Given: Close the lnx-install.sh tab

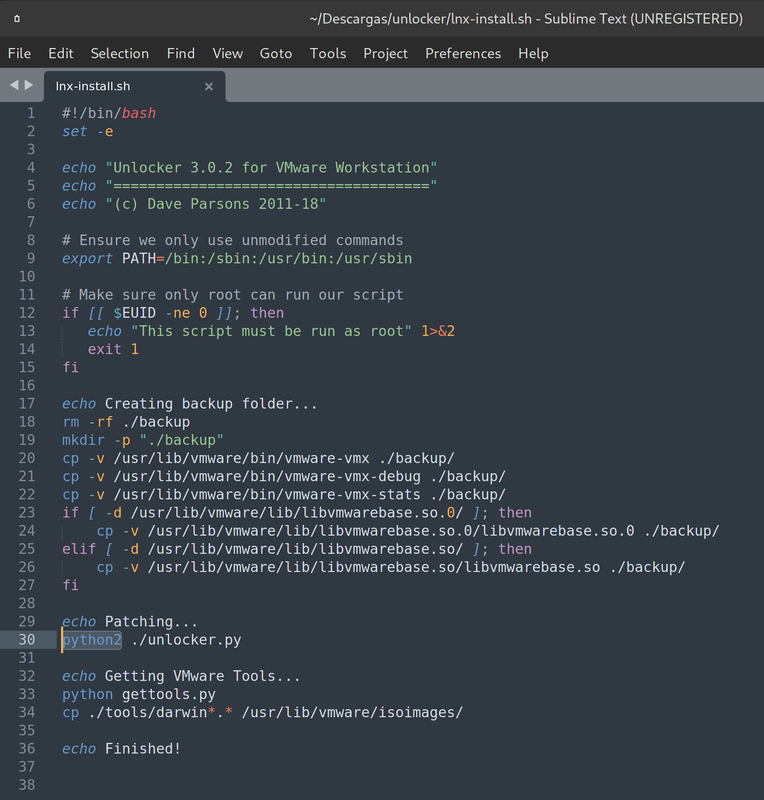Looking at the screenshot, I should tap(209, 86).
